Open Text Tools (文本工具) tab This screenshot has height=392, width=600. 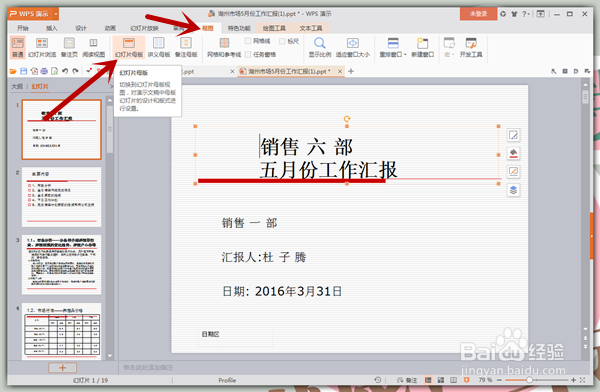tap(311, 28)
